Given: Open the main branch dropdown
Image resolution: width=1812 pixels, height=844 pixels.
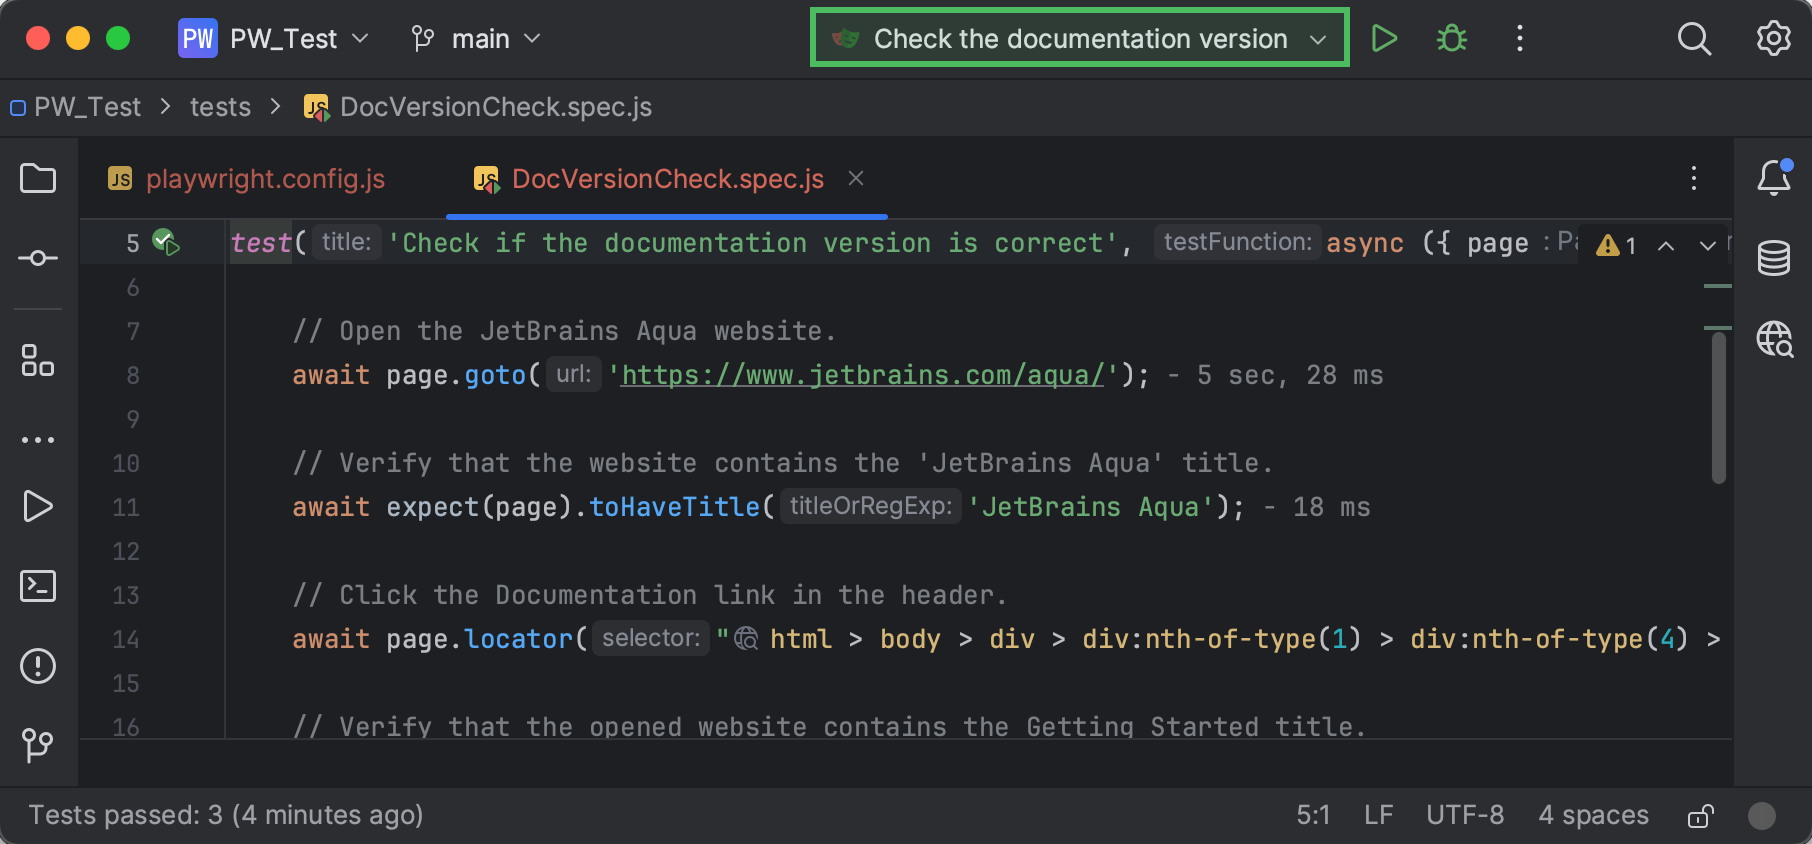Looking at the screenshot, I should (x=477, y=39).
